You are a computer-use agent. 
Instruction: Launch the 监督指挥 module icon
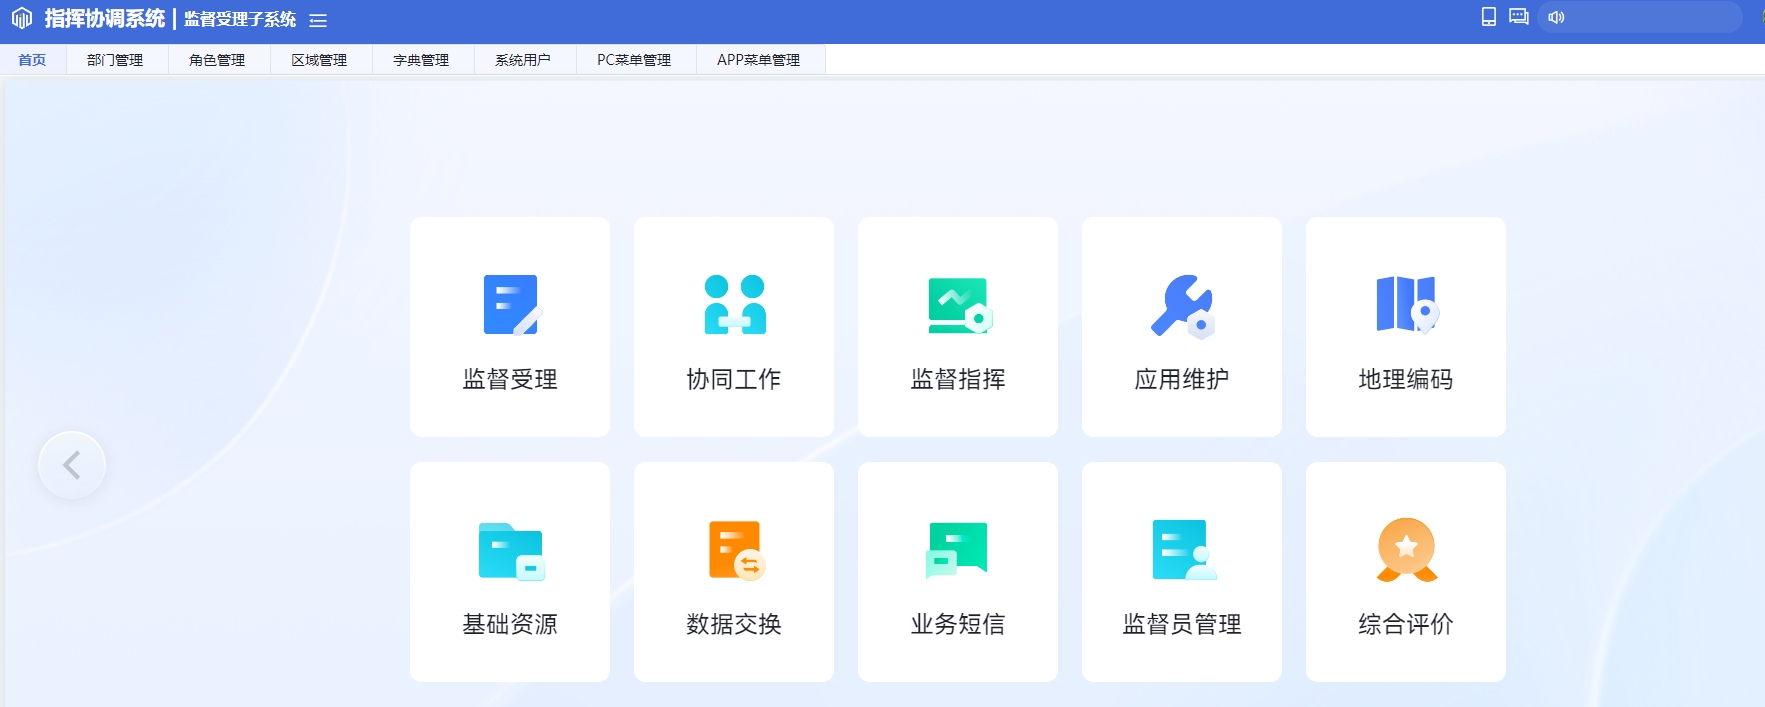click(x=958, y=305)
